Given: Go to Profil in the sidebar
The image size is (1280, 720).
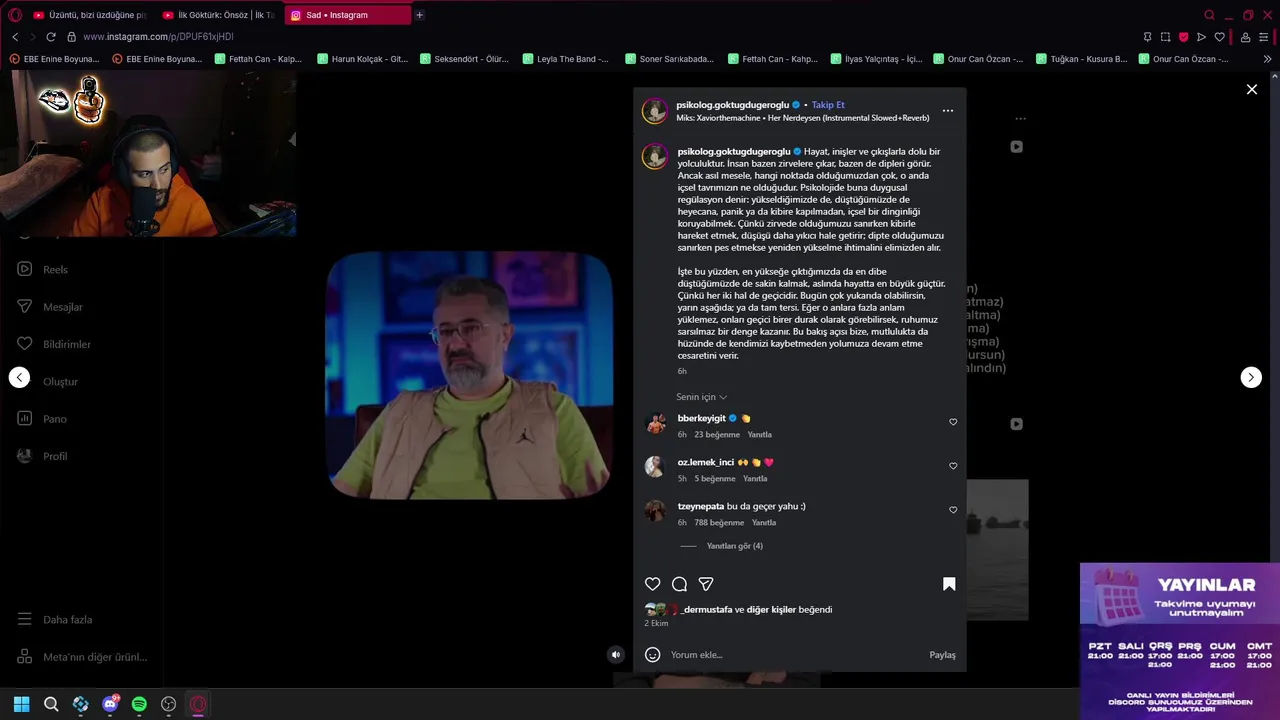Looking at the screenshot, I should [x=43, y=456].
